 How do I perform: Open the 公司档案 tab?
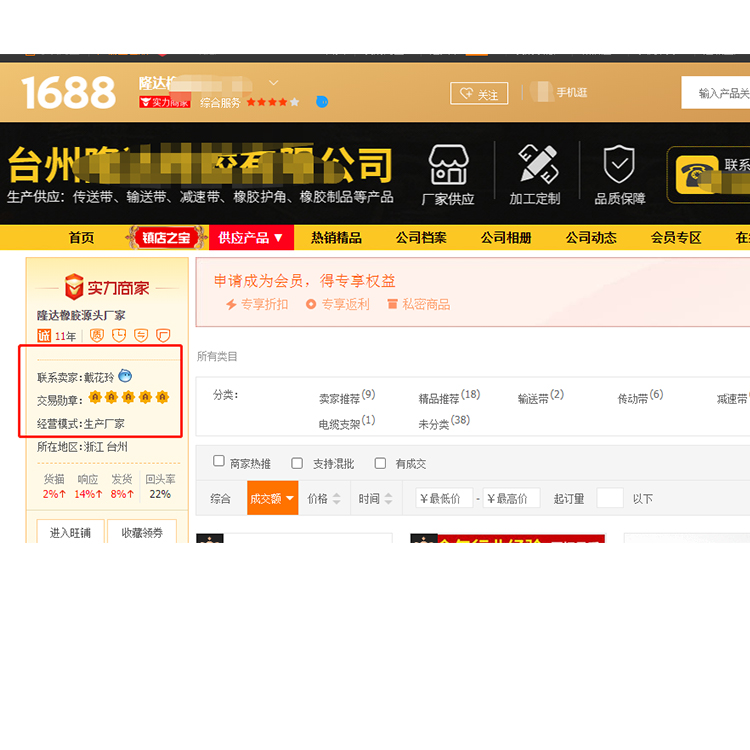click(x=421, y=238)
